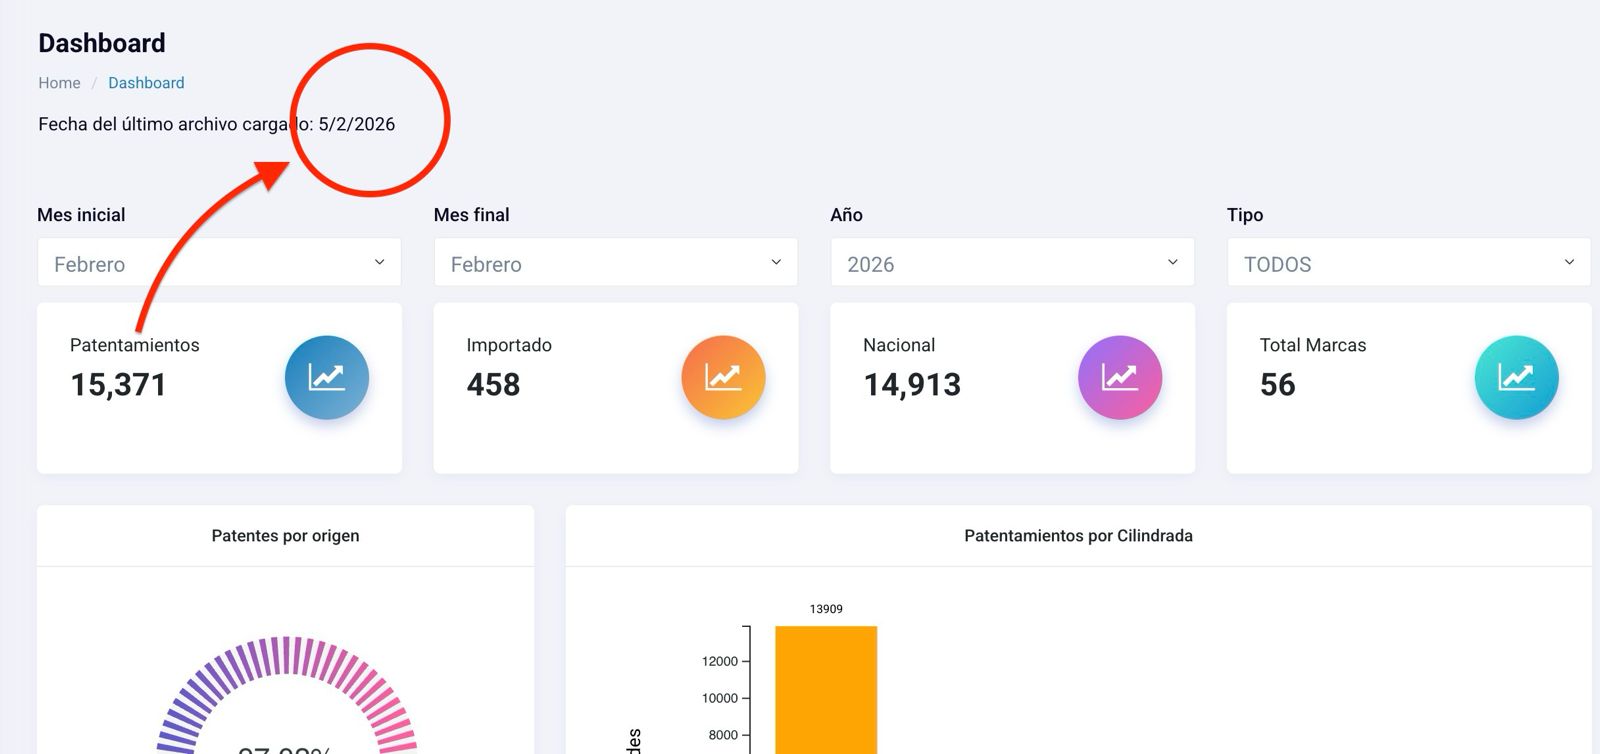The height and width of the screenshot is (754, 1600).
Task: Expand the Mes final month selector
Action: [x=615, y=263]
